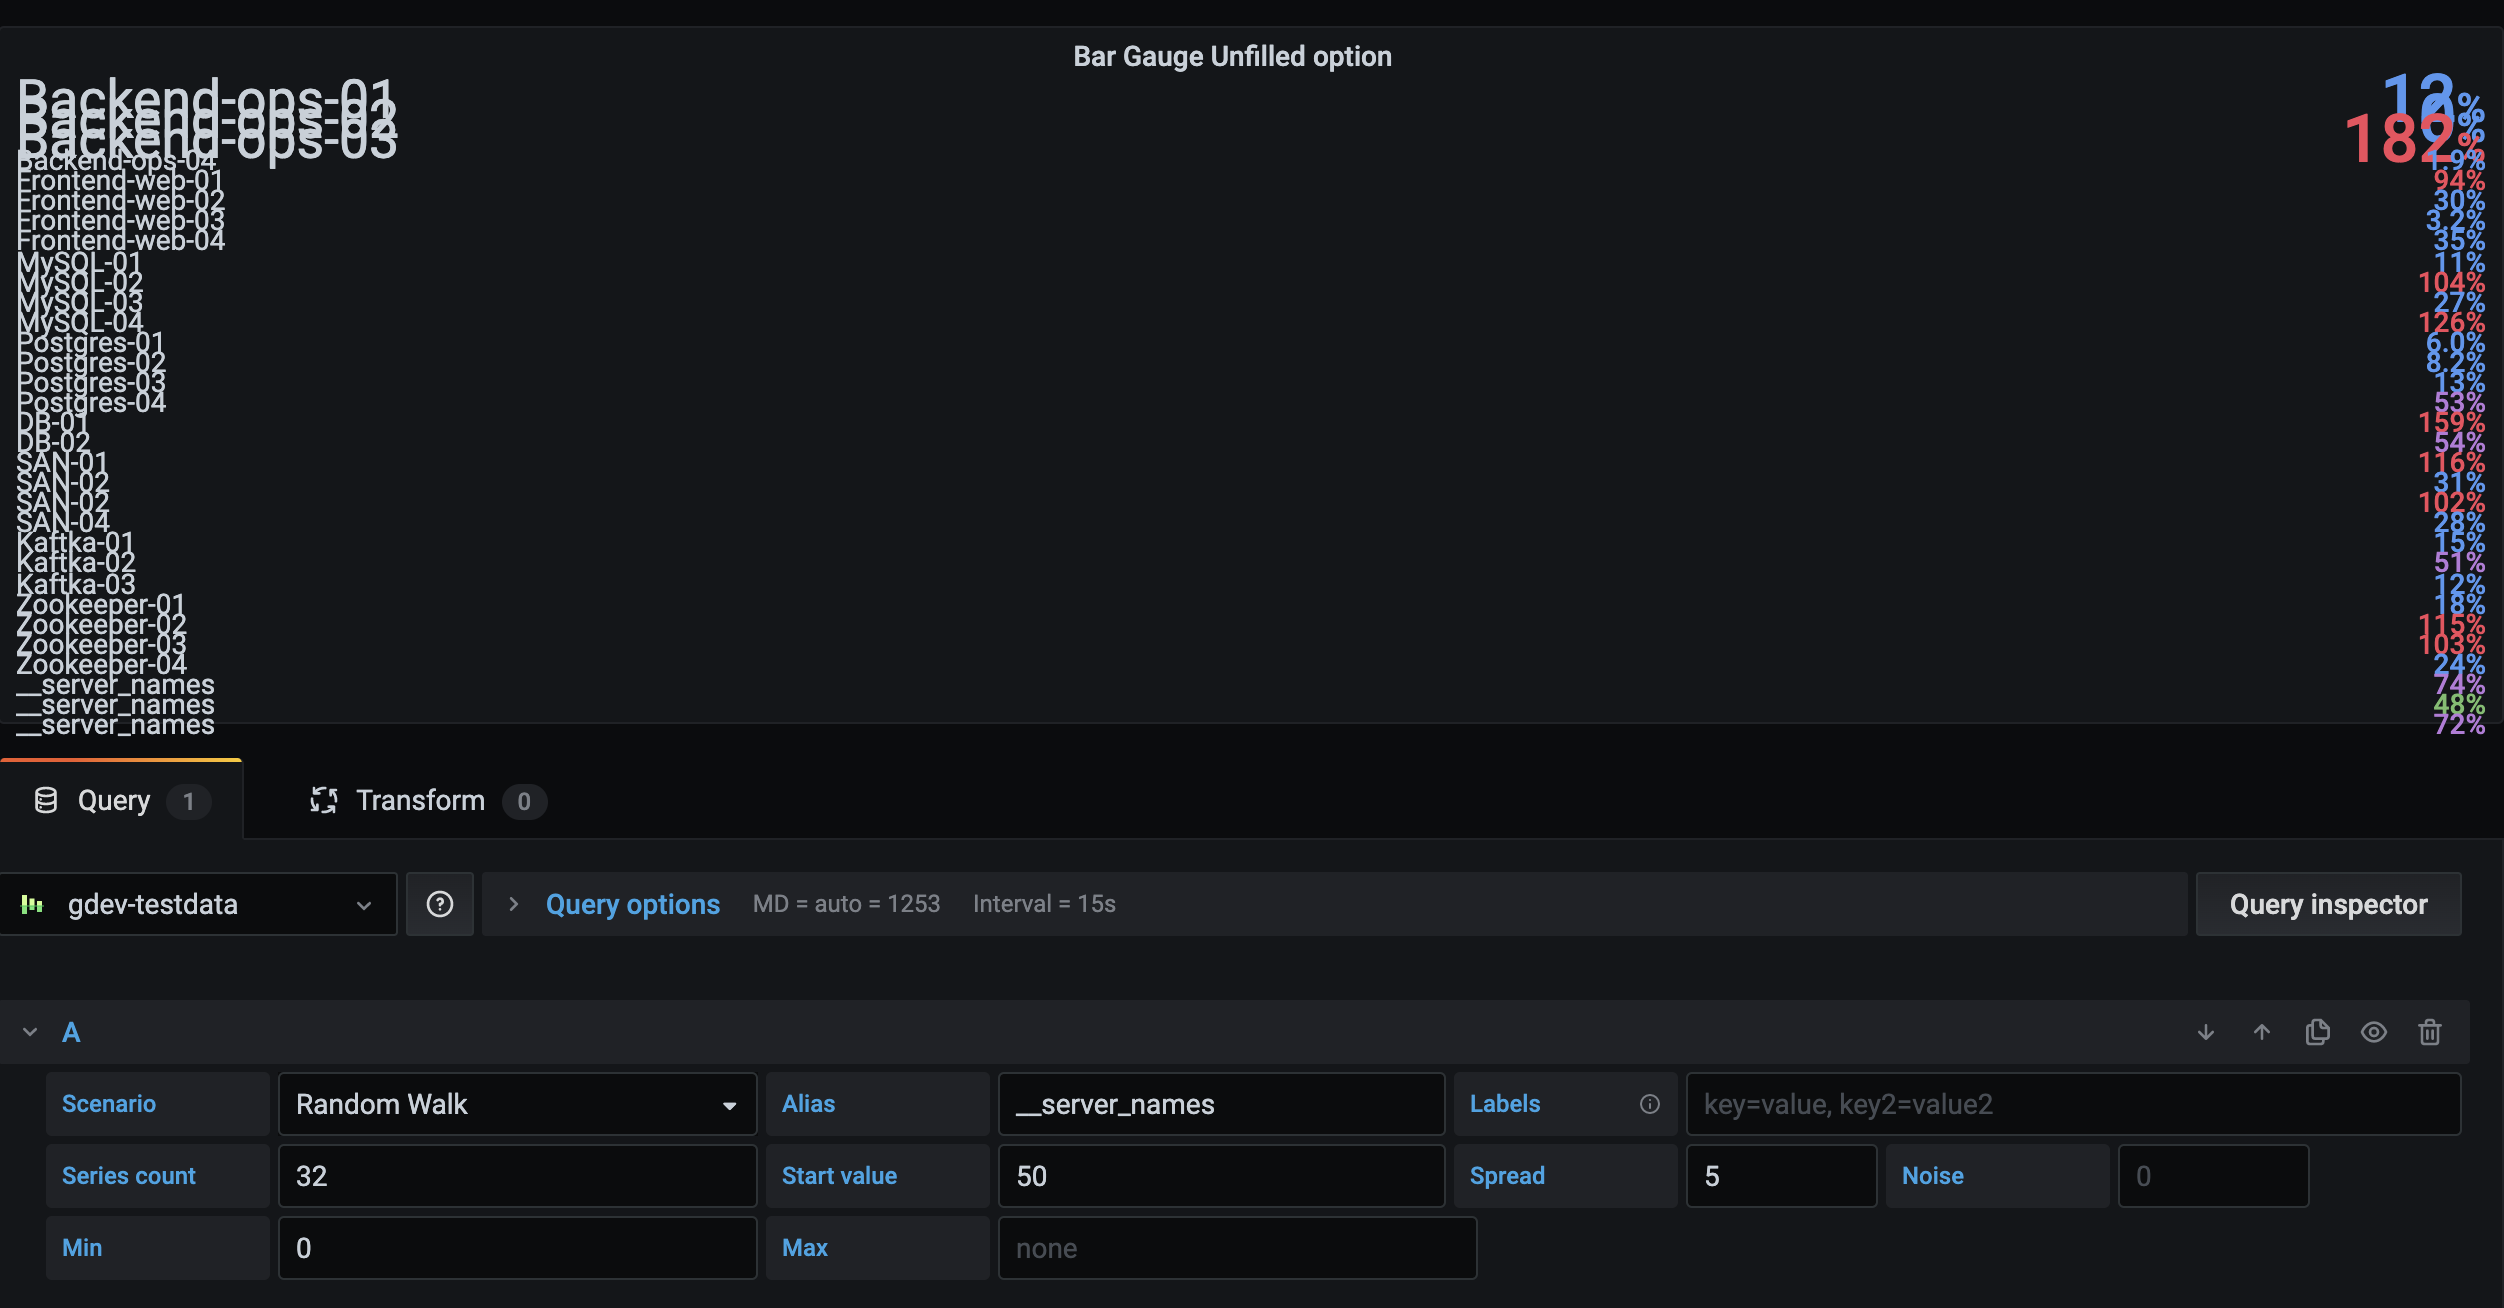Click the Series count field showing 32
The height and width of the screenshot is (1308, 2504).
click(x=516, y=1176)
